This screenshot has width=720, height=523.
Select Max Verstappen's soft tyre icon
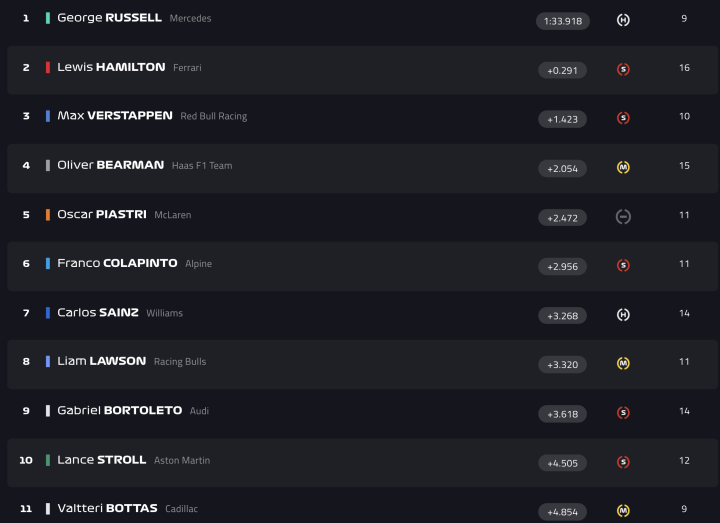coord(623,118)
